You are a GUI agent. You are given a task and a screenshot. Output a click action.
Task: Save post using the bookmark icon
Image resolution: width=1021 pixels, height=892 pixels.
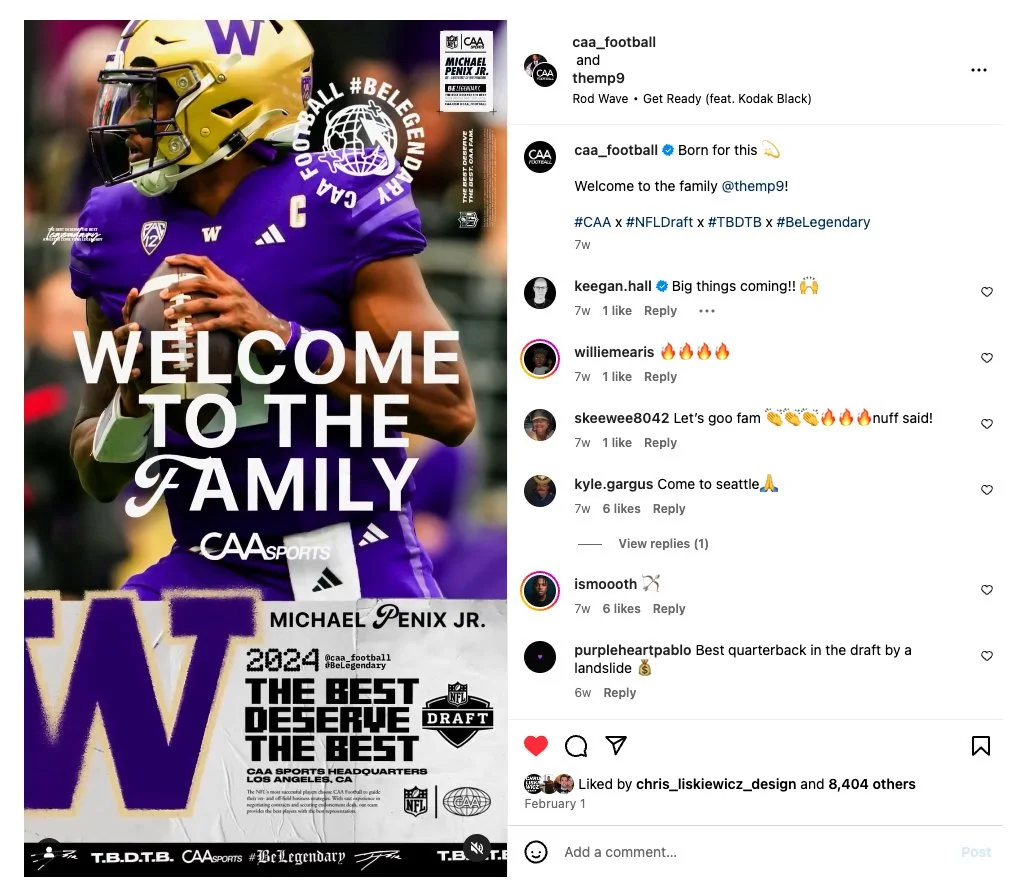(x=981, y=746)
